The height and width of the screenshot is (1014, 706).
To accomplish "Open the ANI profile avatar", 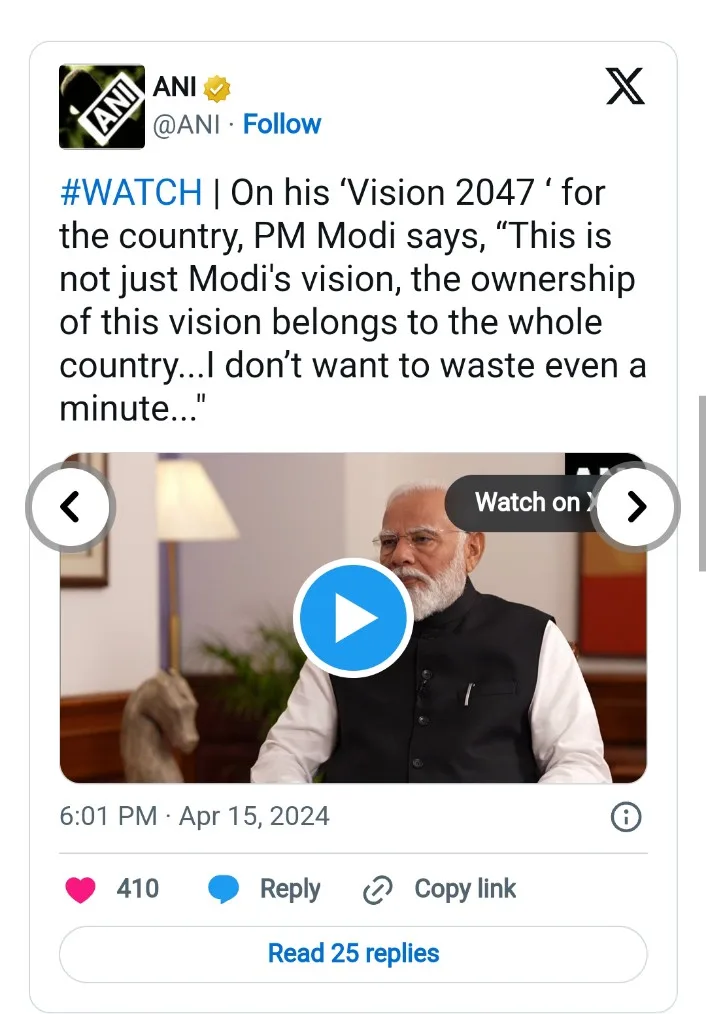I will click(102, 107).
